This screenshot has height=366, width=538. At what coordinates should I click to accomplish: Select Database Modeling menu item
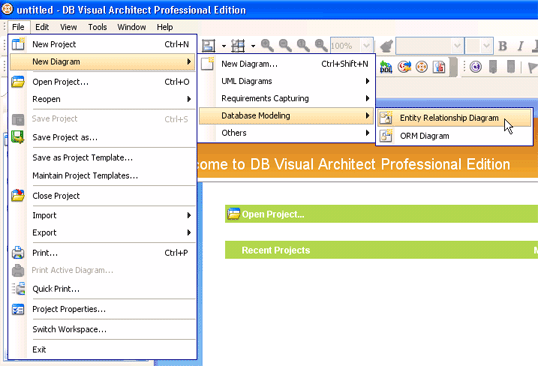coord(286,116)
